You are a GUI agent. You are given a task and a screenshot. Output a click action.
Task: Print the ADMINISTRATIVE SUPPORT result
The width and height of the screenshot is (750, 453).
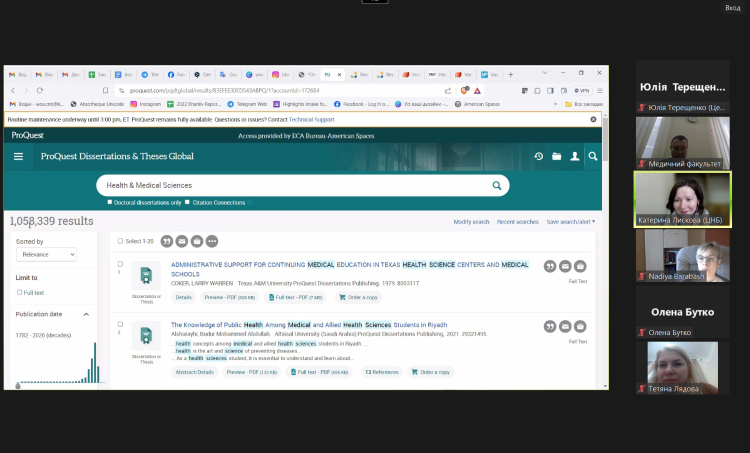point(580,266)
